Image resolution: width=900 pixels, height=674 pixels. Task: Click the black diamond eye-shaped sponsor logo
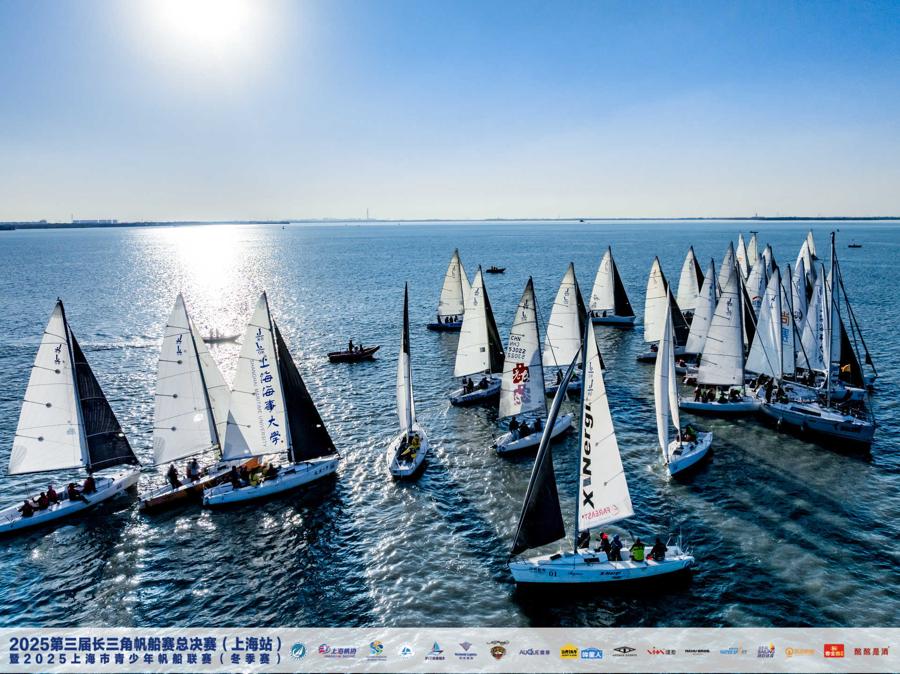(x=624, y=651)
